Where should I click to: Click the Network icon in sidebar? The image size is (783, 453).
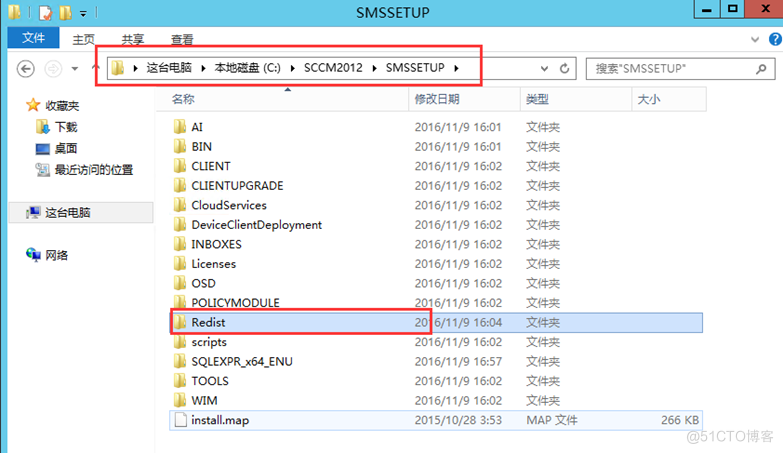33,255
